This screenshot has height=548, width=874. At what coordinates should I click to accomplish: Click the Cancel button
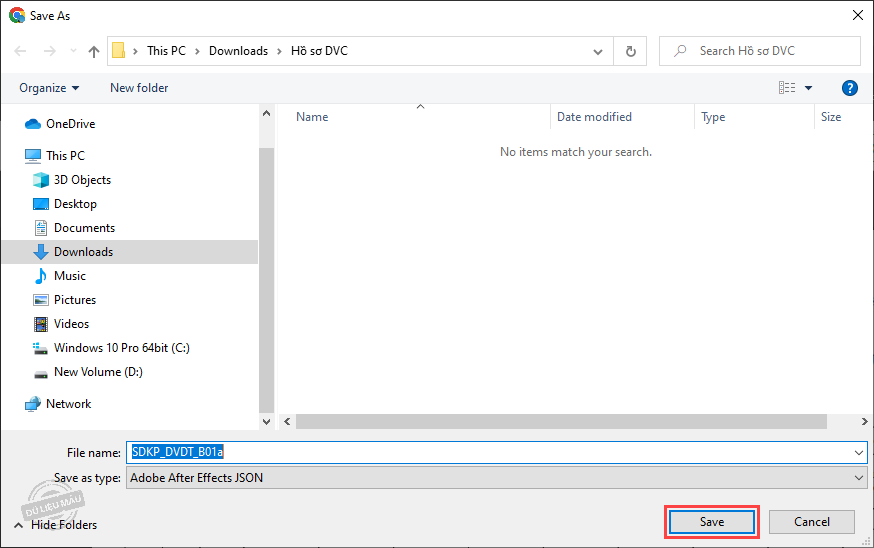(x=812, y=522)
